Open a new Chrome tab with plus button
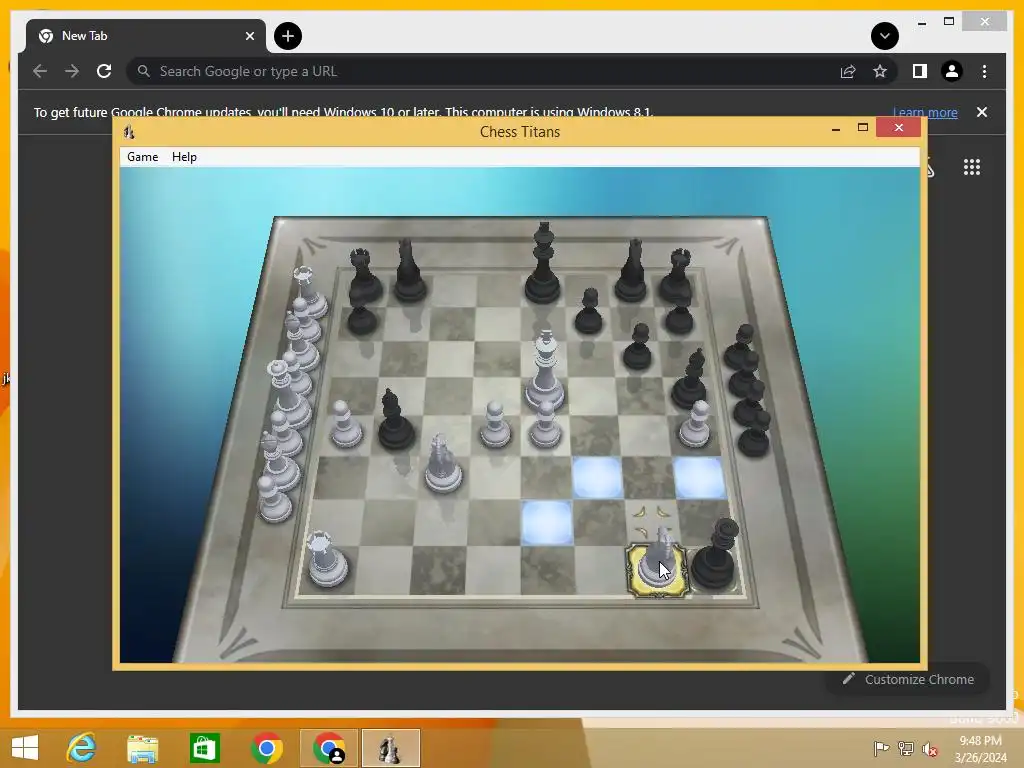 tap(288, 36)
